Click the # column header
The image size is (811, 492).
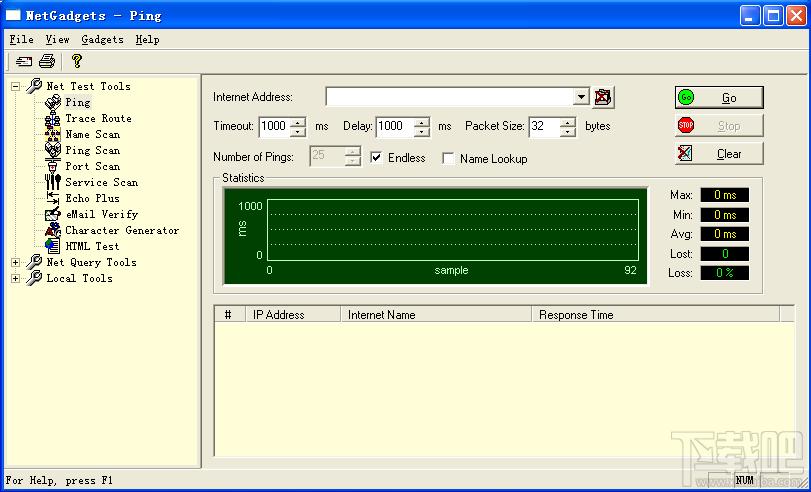[x=230, y=315]
